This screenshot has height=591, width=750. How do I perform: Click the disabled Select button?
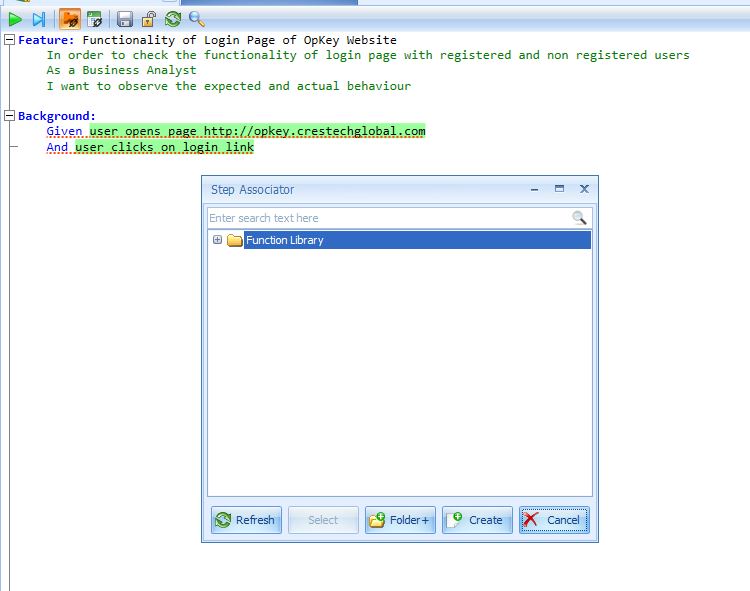(x=323, y=520)
